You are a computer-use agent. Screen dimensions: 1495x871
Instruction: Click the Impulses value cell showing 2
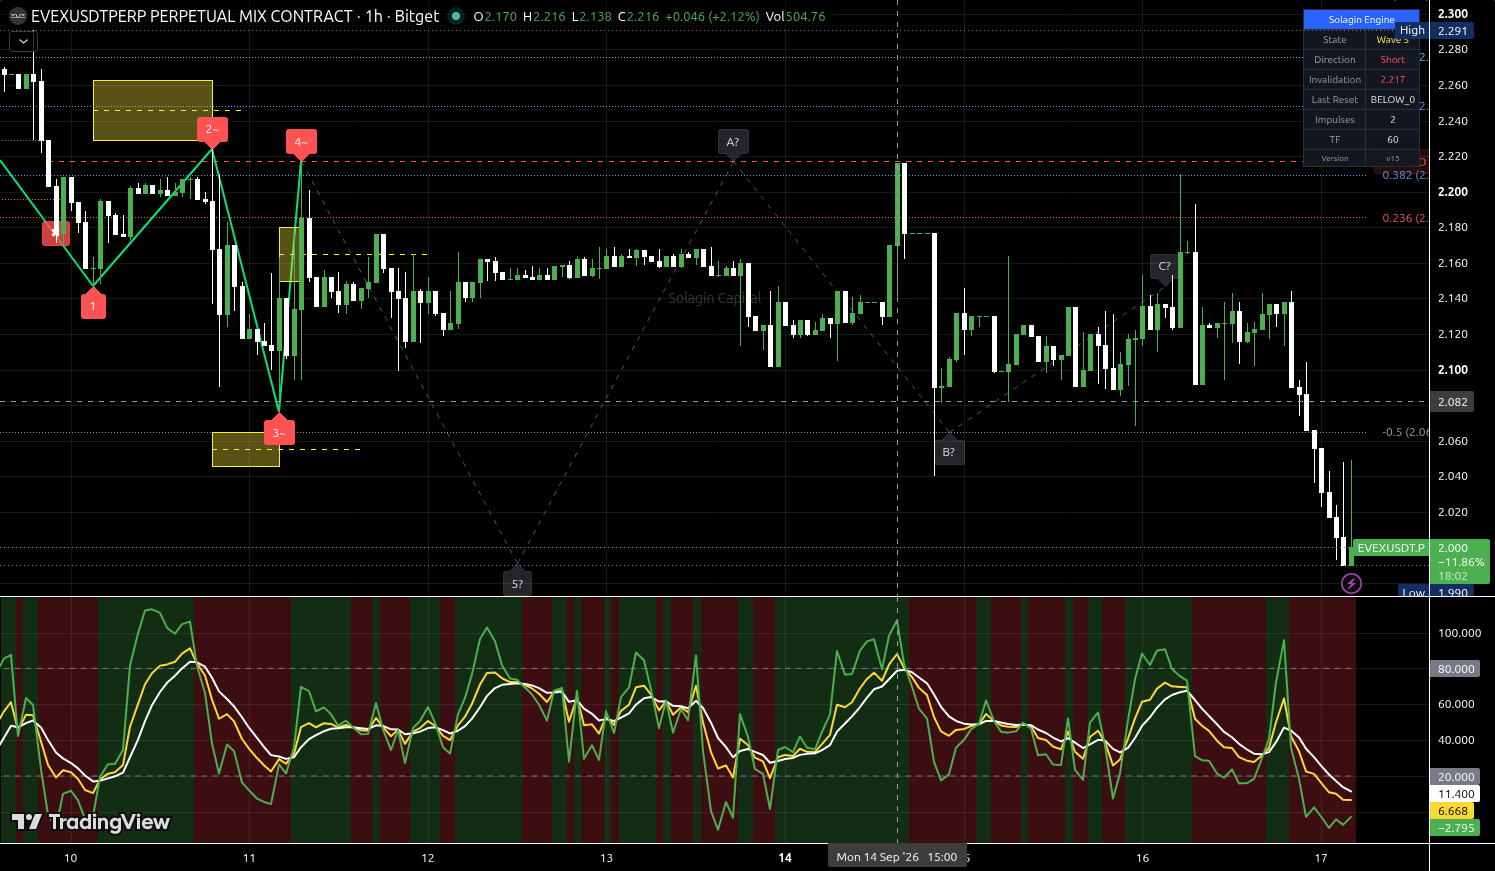point(1392,120)
